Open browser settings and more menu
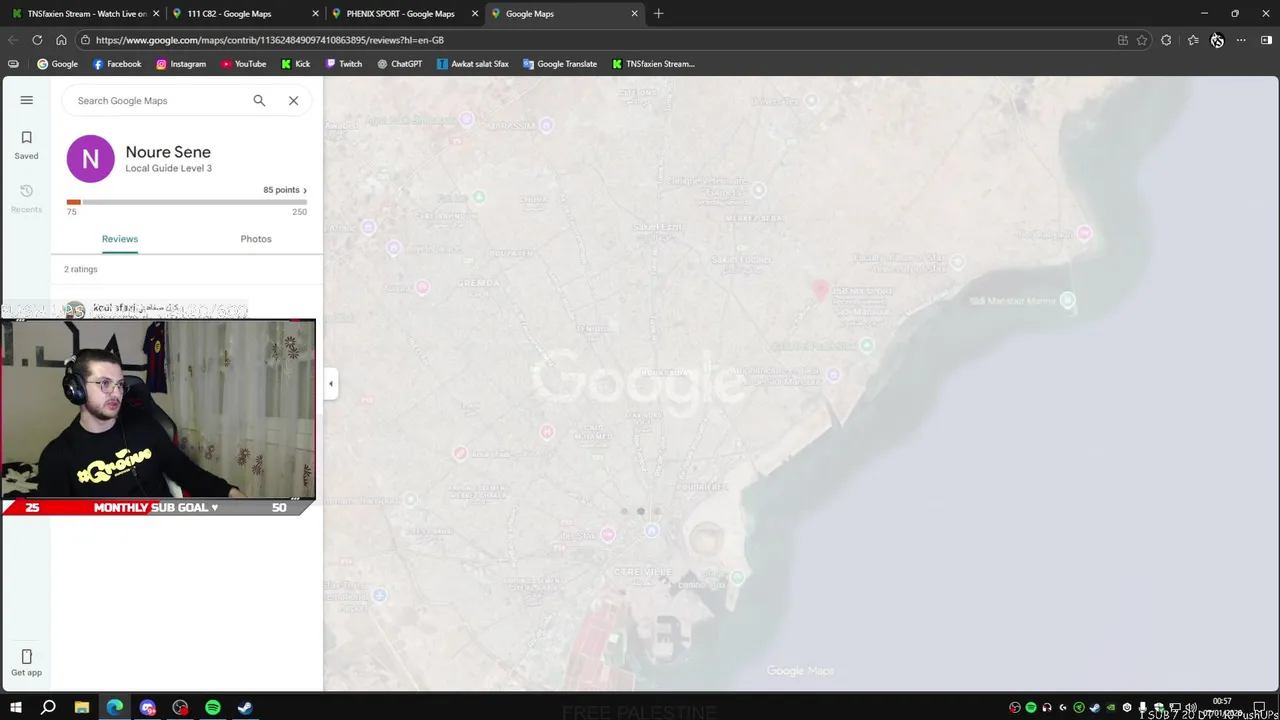Image resolution: width=1280 pixels, height=720 pixels. 1241,40
